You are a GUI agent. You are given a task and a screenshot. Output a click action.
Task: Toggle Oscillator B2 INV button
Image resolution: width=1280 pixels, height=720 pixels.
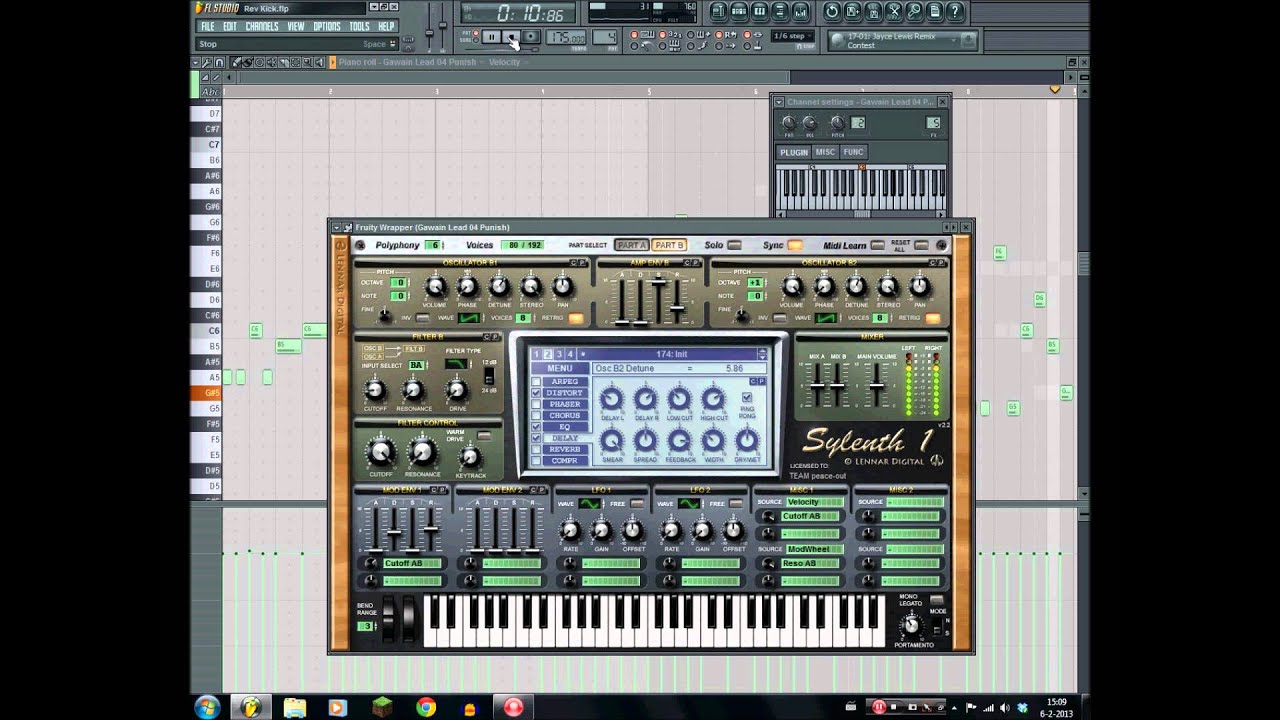[781, 318]
